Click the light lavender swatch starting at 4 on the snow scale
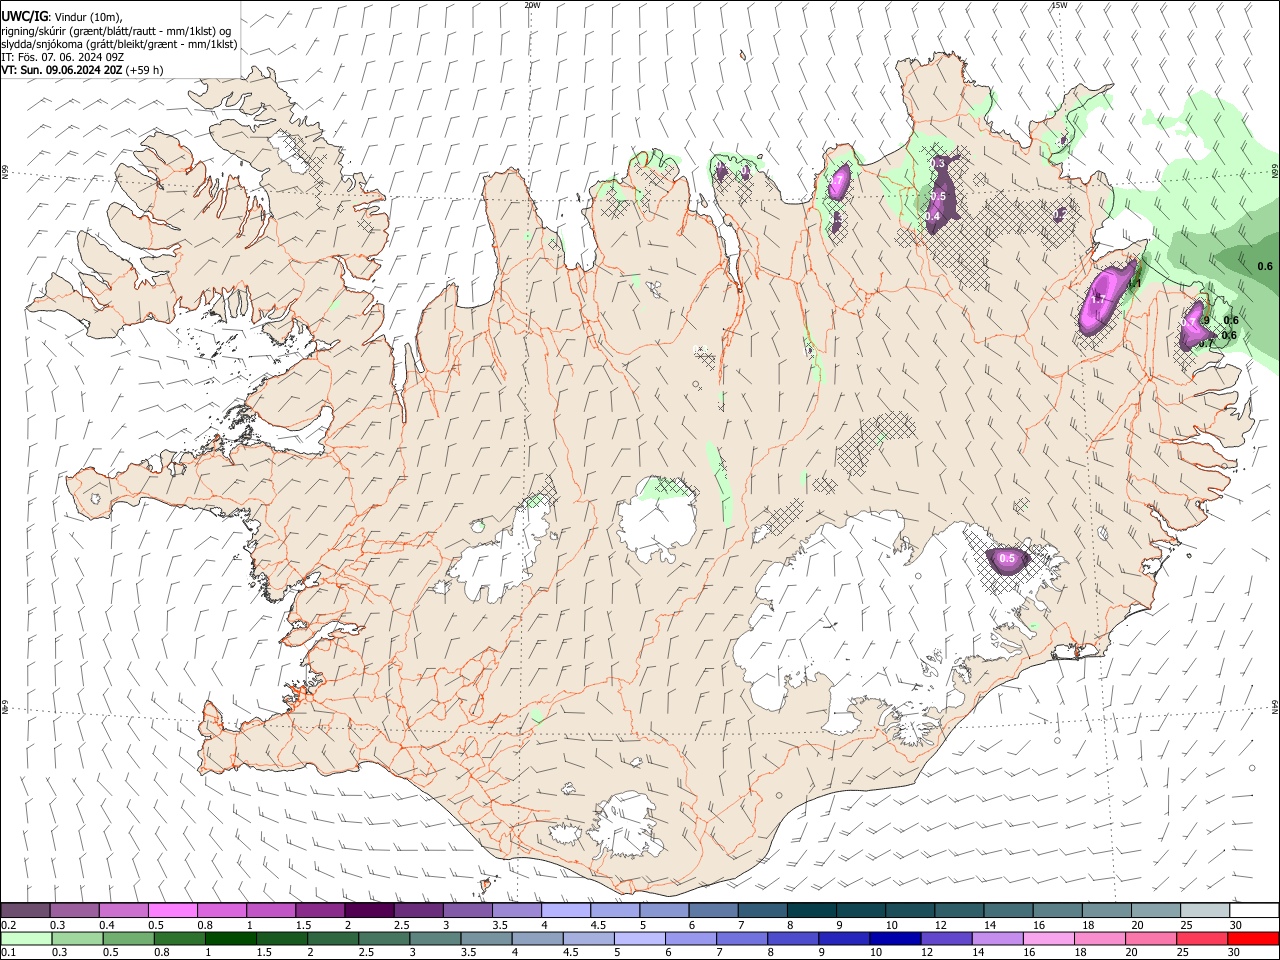This screenshot has height=960, width=1280. (566, 911)
